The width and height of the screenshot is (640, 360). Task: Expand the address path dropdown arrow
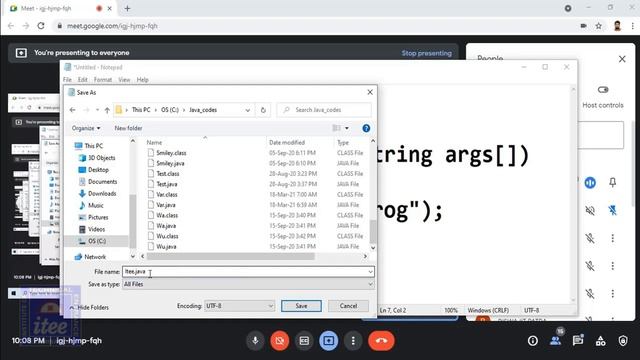click(x=247, y=110)
